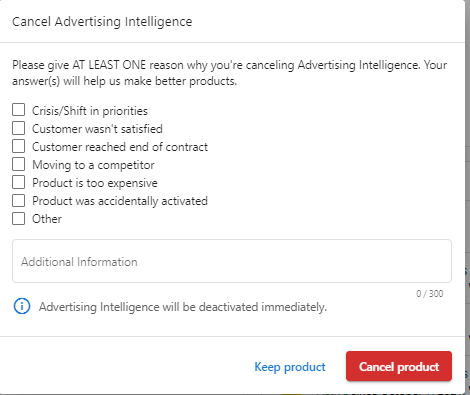Tick the Crisis/Shift in priorities checkbox

point(18,110)
